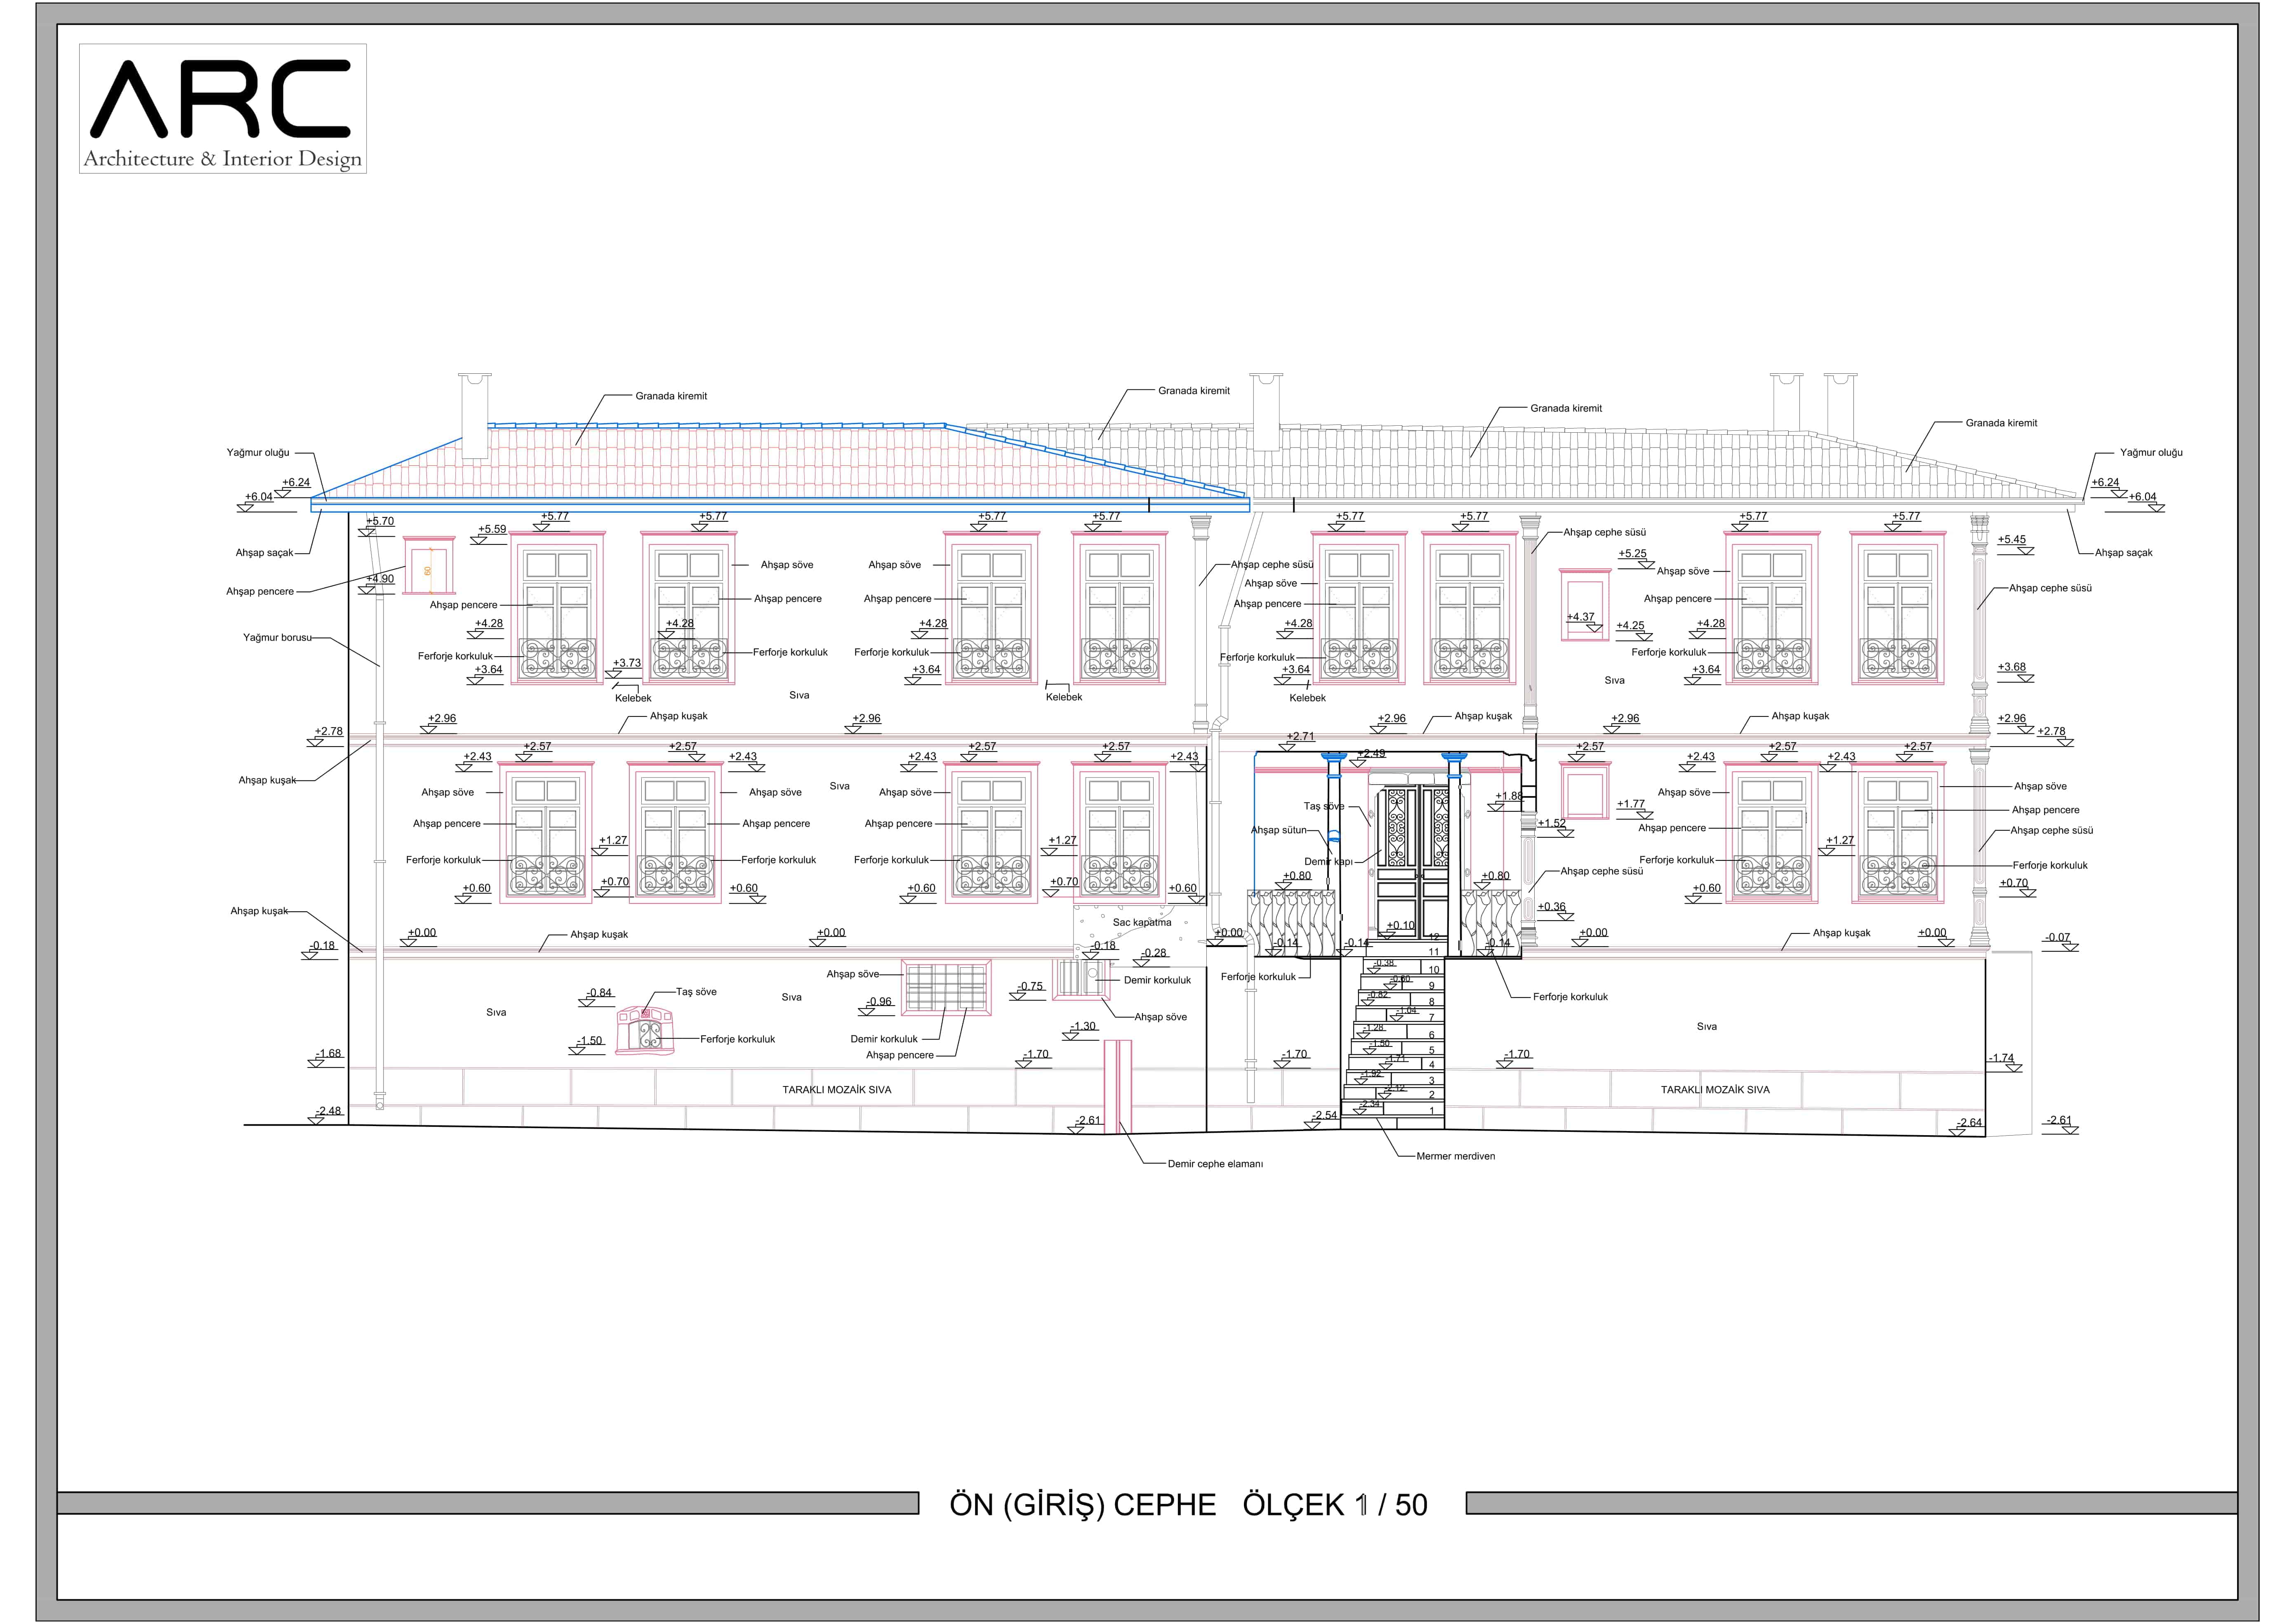Click the '+5.70' elevation mark

coord(380,521)
